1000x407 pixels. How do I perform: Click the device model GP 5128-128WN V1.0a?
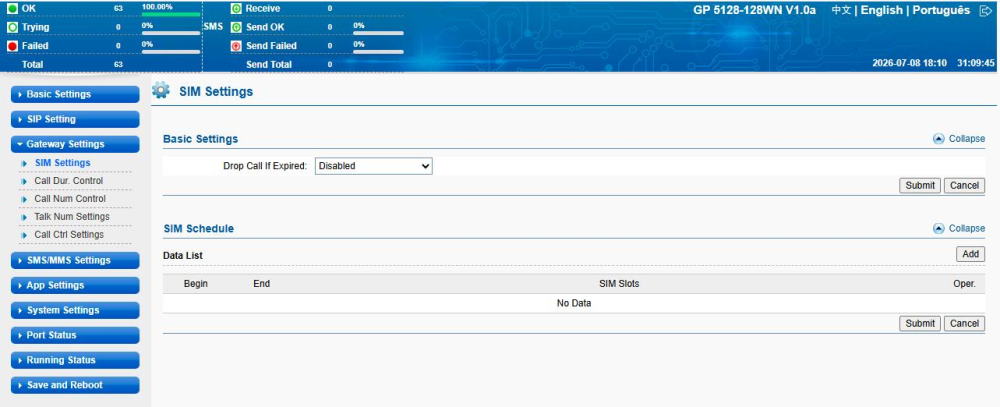pos(754,11)
